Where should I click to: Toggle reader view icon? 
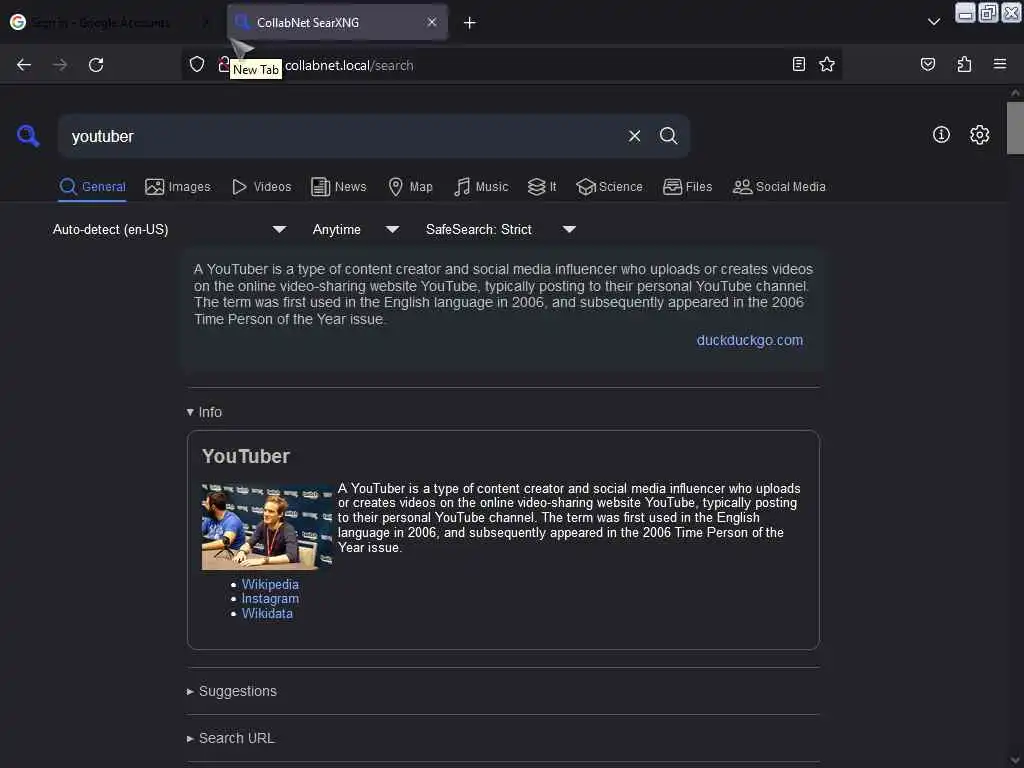coord(799,64)
